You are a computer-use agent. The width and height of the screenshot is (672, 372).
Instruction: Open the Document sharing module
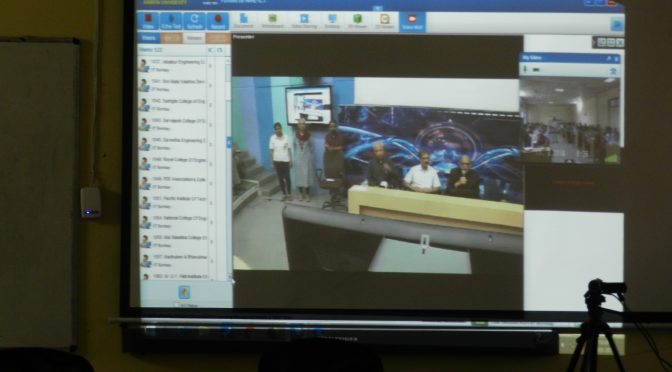coord(244,21)
